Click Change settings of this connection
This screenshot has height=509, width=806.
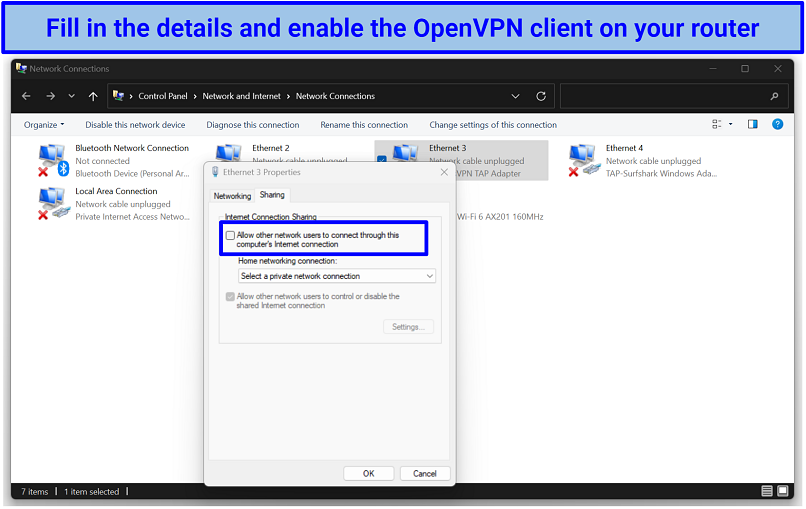(493, 125)
